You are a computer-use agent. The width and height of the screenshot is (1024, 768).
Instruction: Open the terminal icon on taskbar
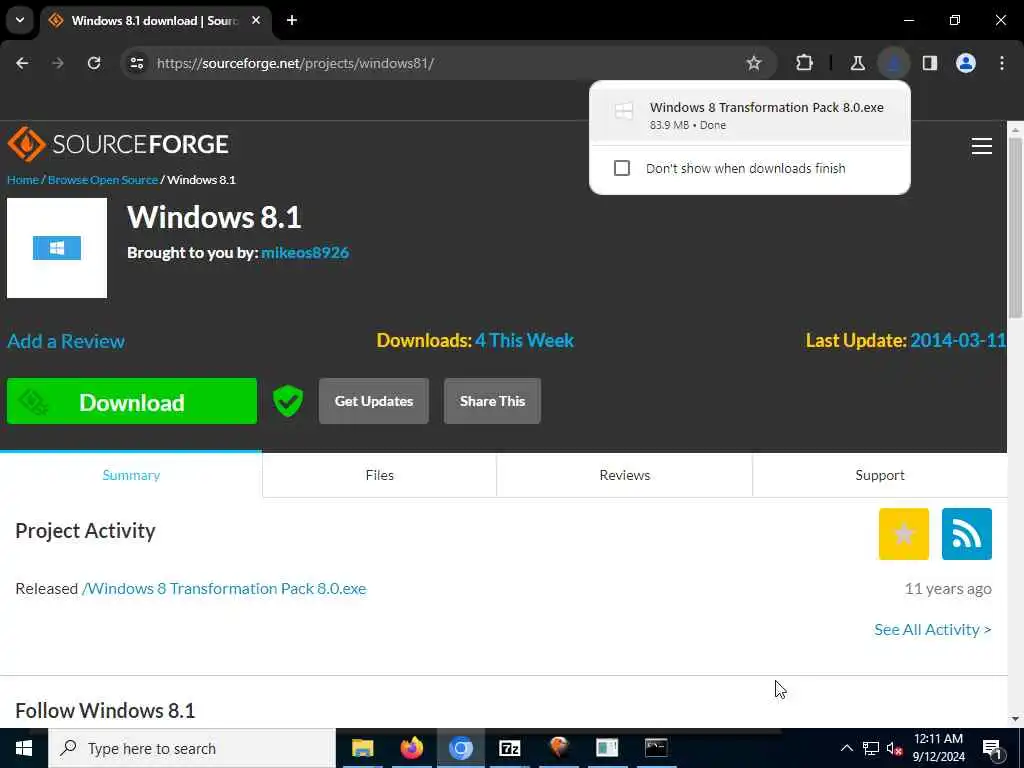pyautogui.click(x=656, y=748)
